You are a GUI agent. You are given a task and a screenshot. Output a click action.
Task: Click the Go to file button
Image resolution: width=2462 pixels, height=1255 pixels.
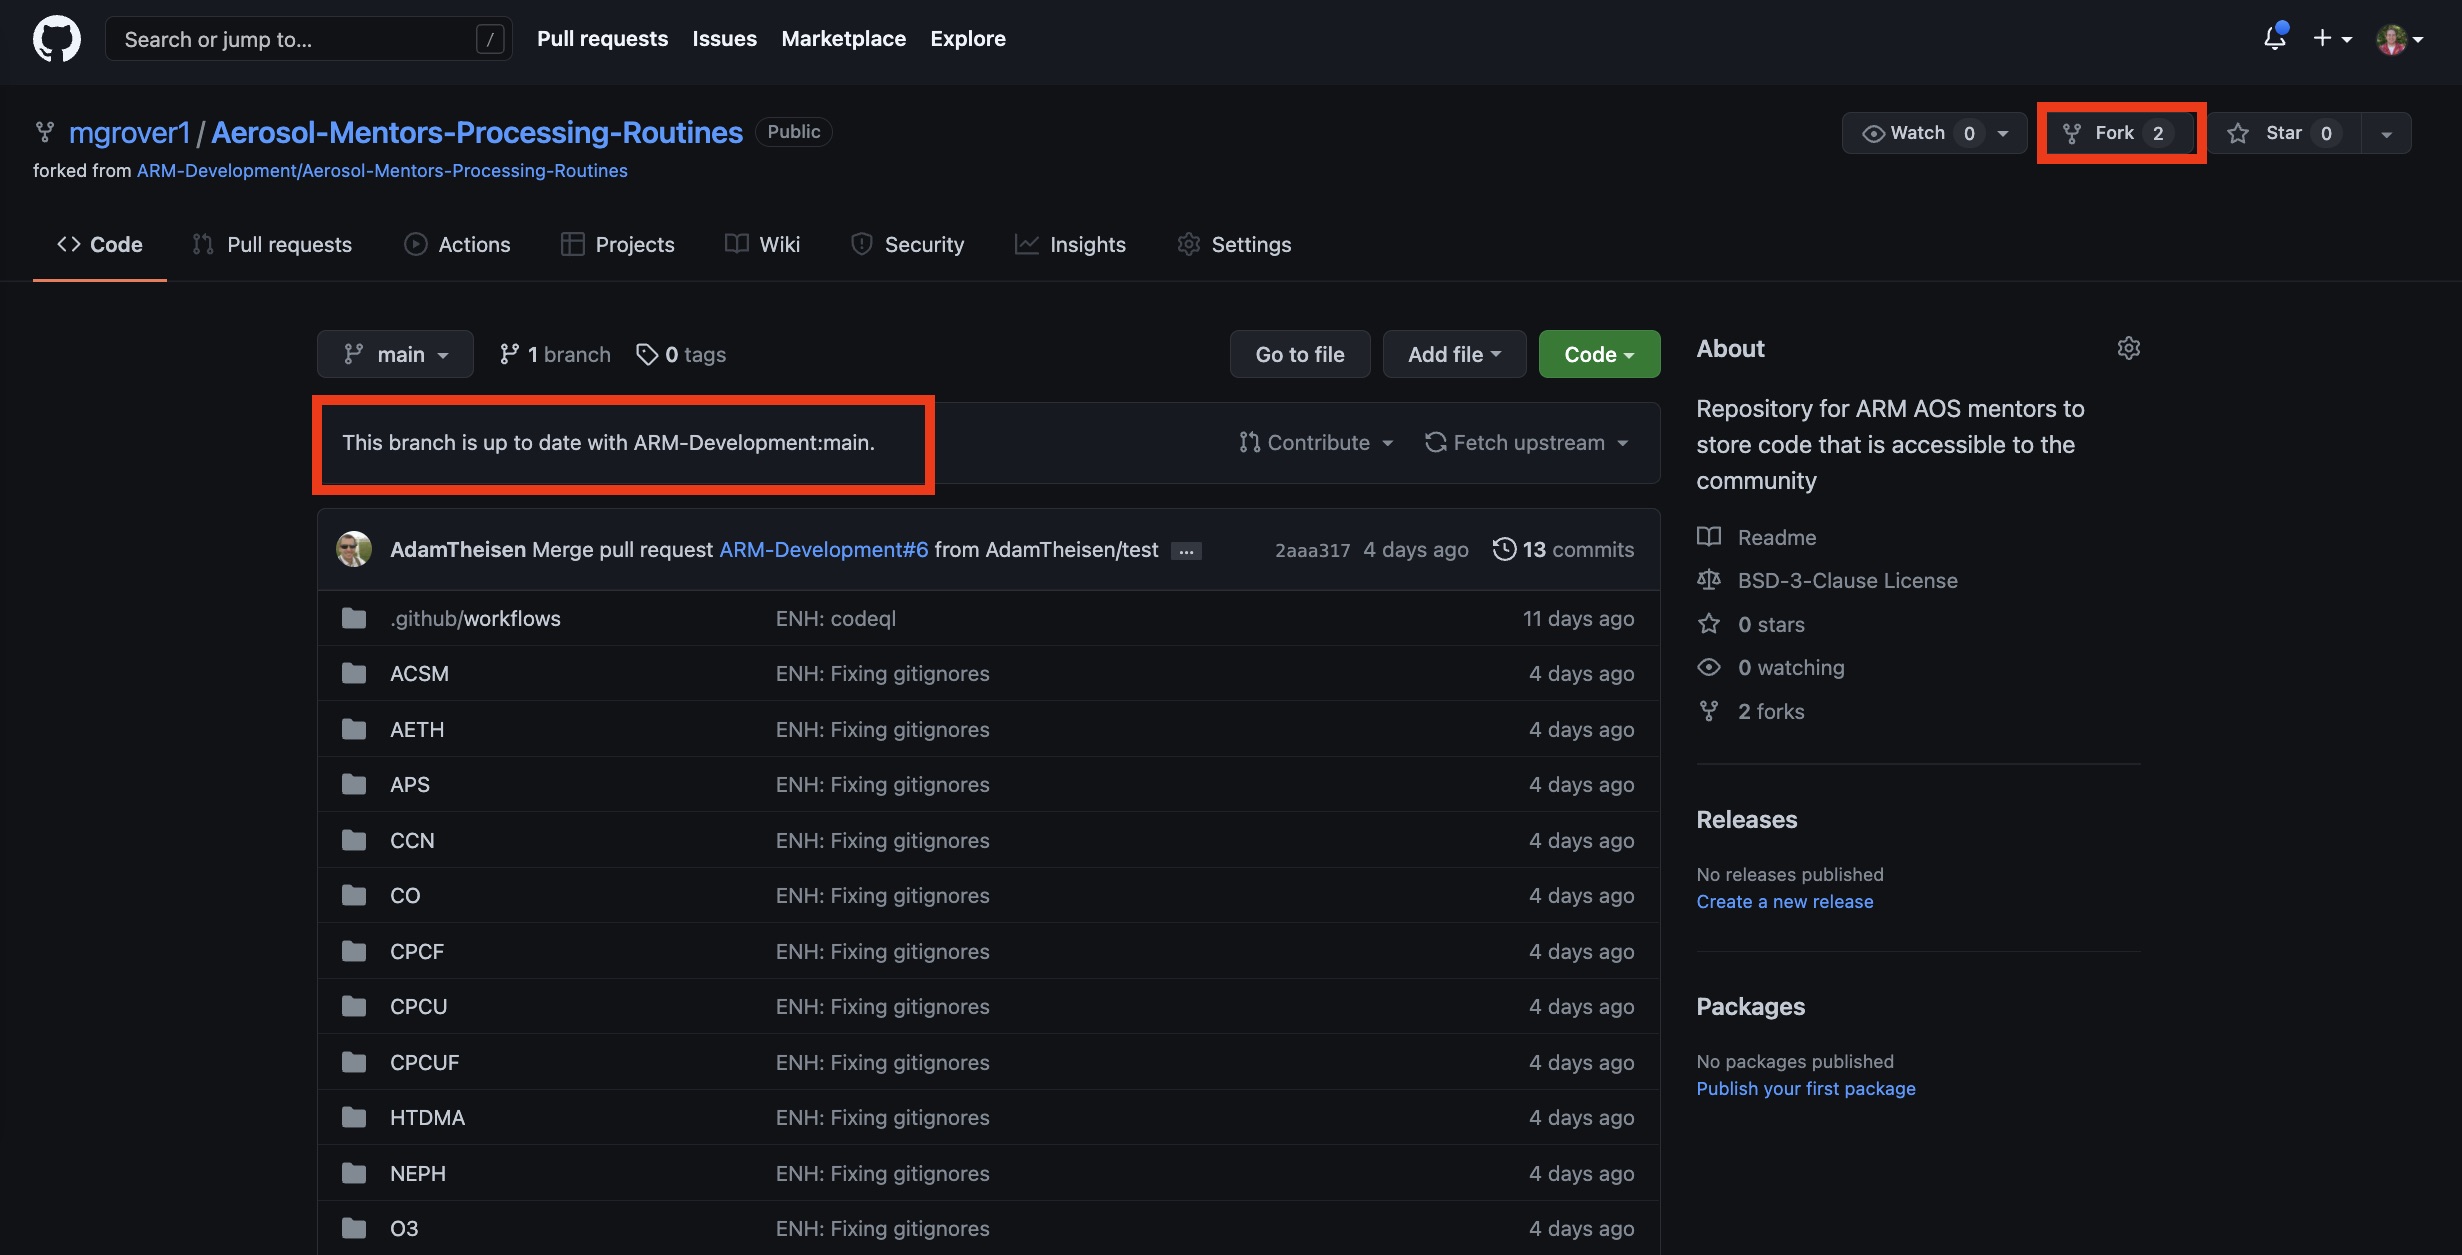(x=1300, y=354)
